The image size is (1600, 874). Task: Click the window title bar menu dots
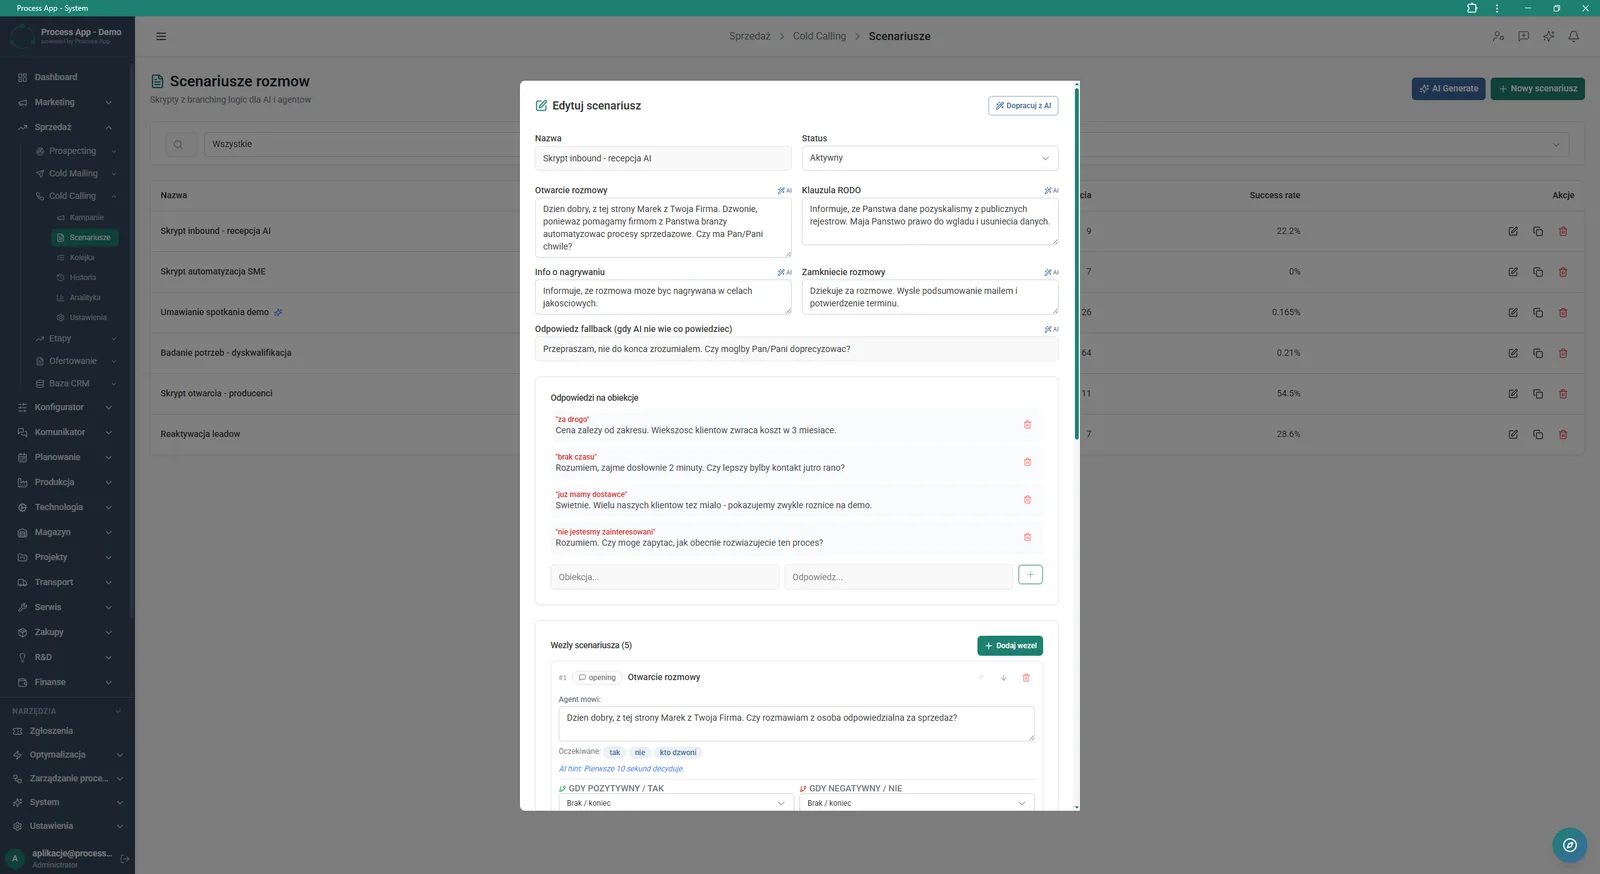pos(1497,8)
